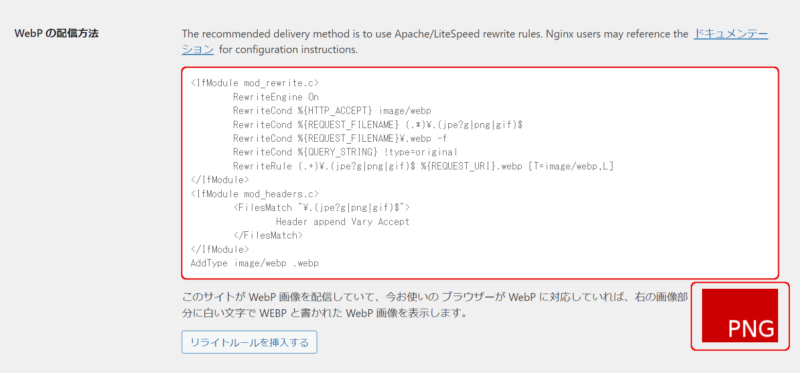This screenshot has width=800, height=373.
Task: Click the RewriteCond REQUEST_FILENAME (.*) jpe?g line
Action: pyautogui.click(x=378, y=125)
